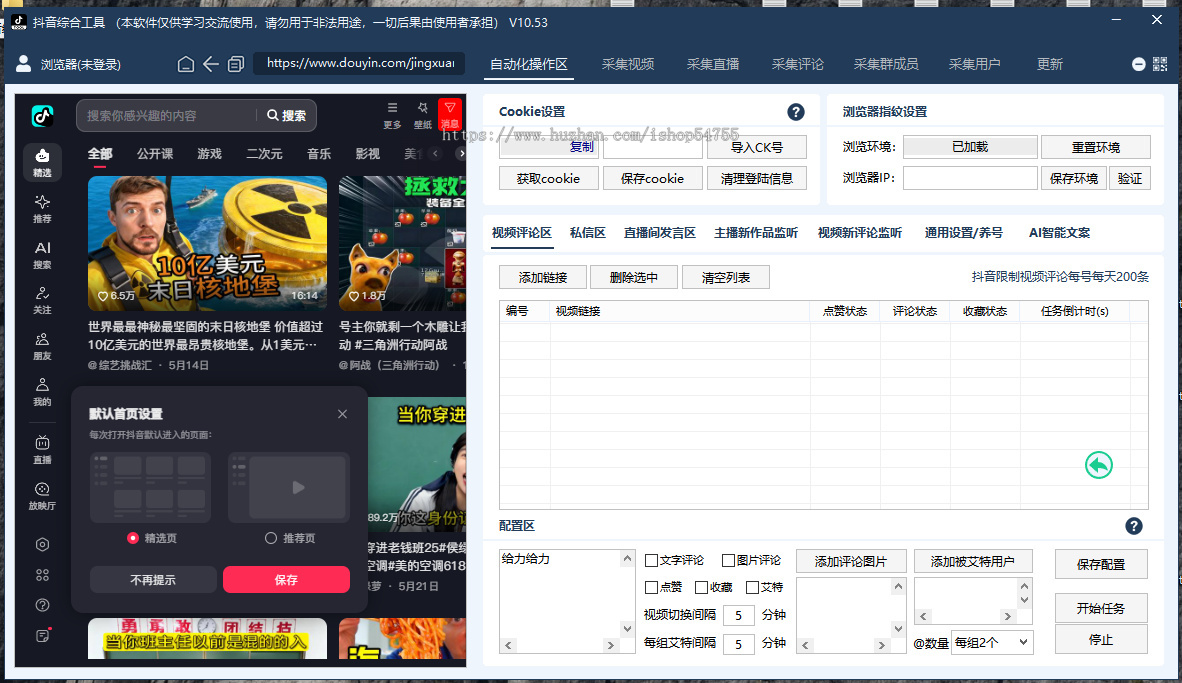Image resolution: width=1182 pixels, height=683 pixels.
Task: Open the 放映厅 cinema sidebar icon
Action: [x=42, y=495]
